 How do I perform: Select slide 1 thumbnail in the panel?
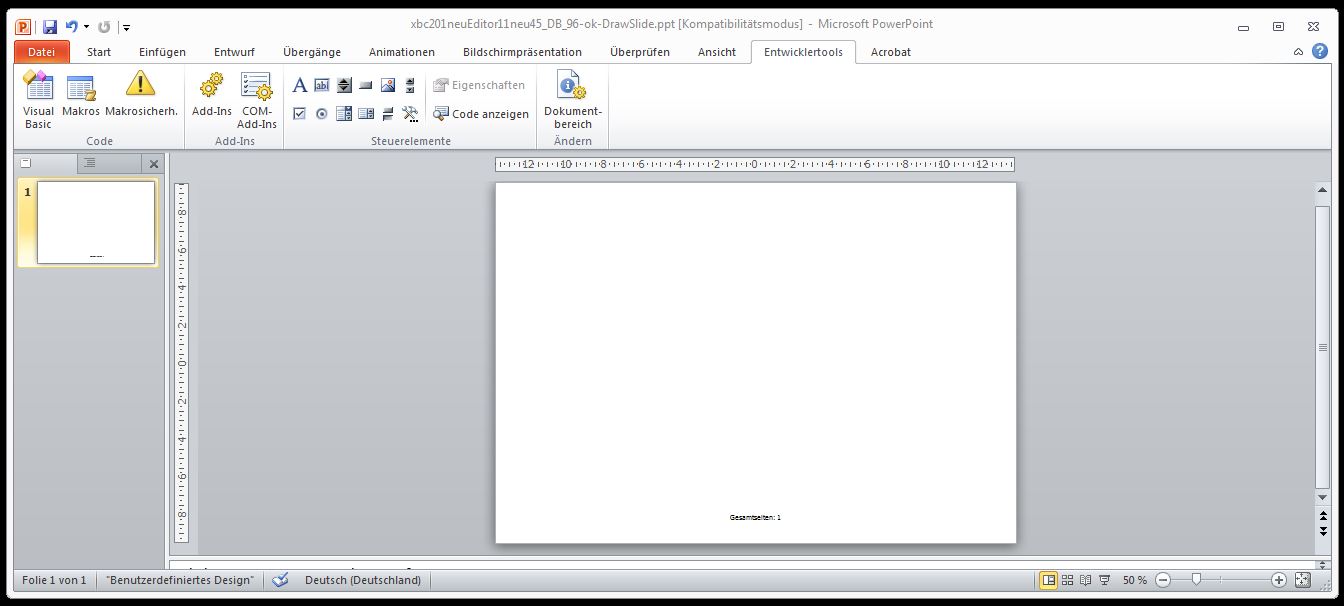click(x=96, y=222)
